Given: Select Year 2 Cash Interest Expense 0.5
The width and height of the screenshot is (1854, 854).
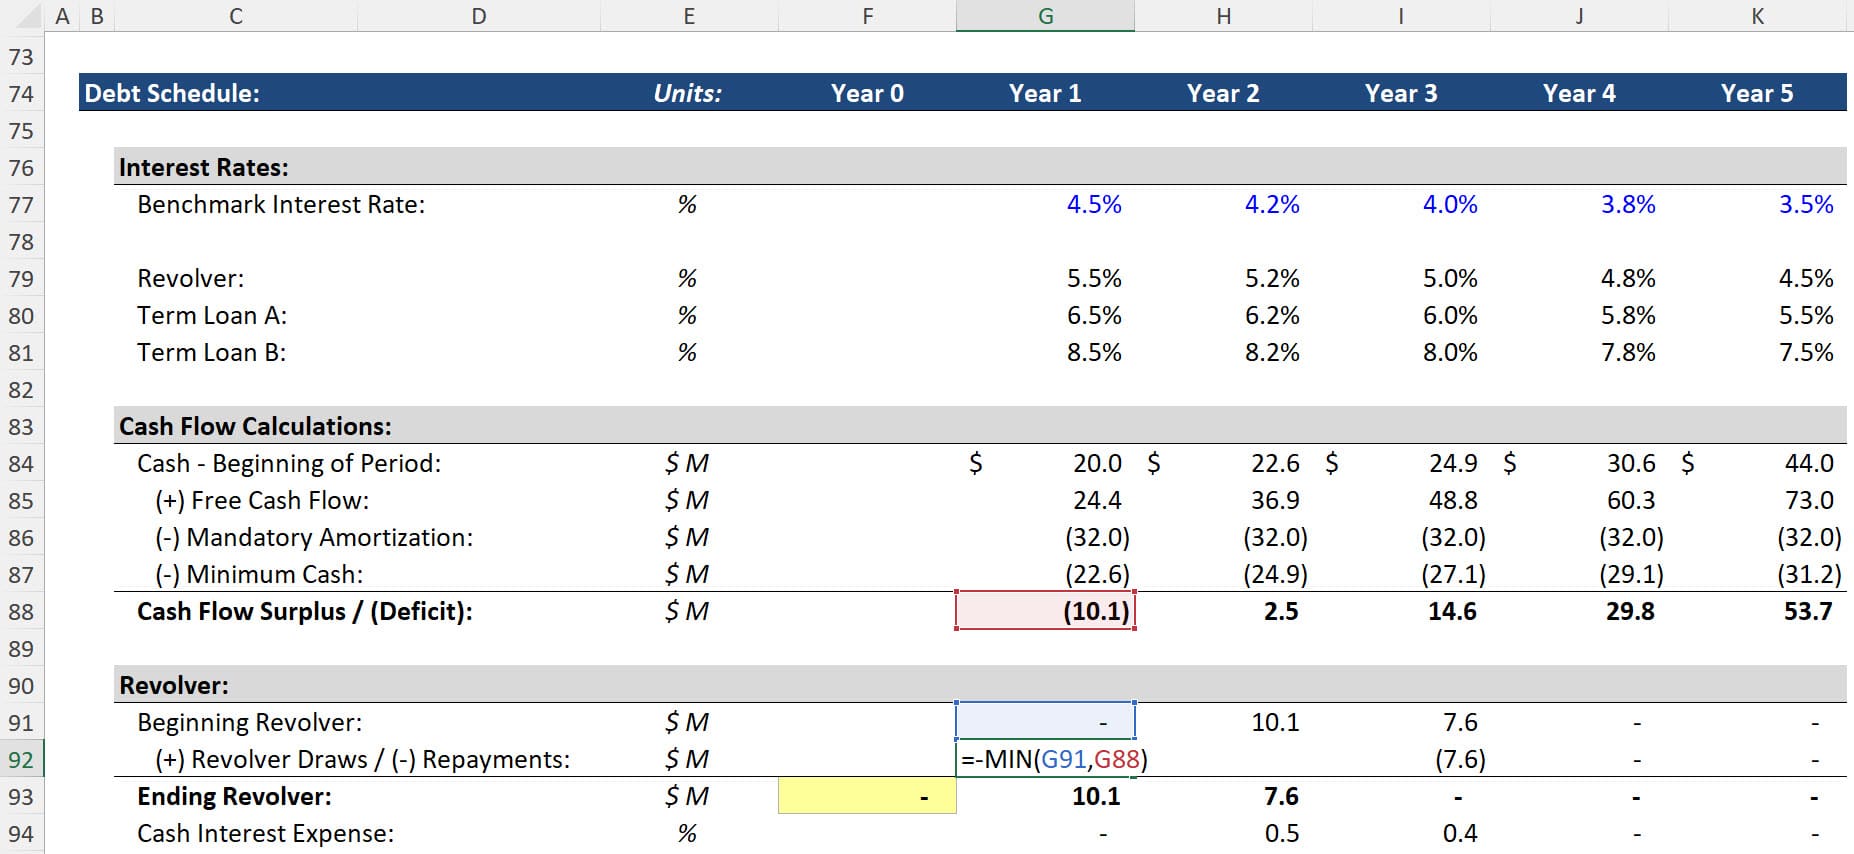Looking at the screenshot, I should (1281, 834).
